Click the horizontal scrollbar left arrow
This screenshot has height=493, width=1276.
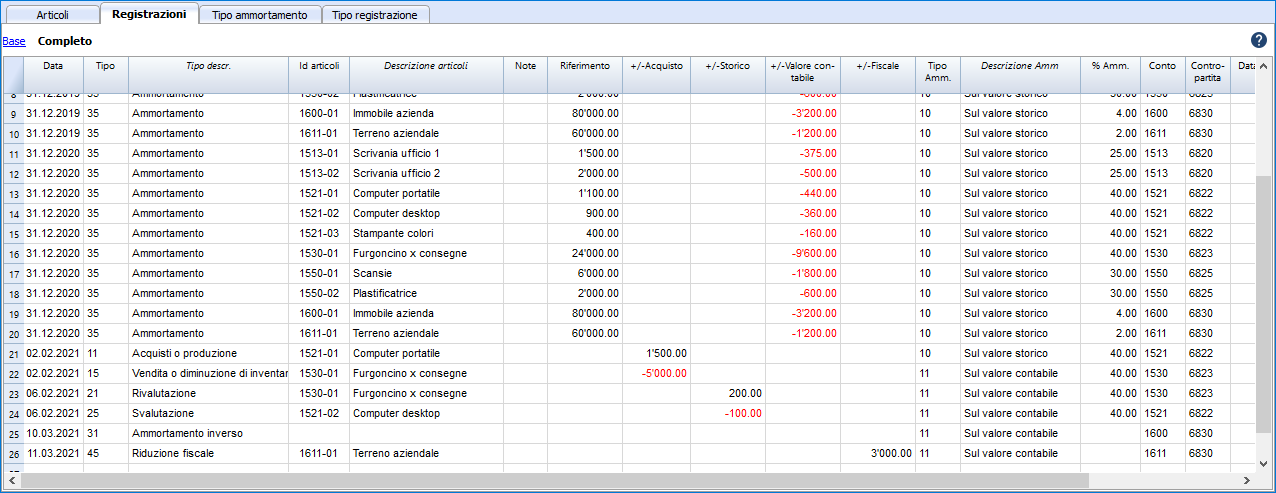point(11,481)
